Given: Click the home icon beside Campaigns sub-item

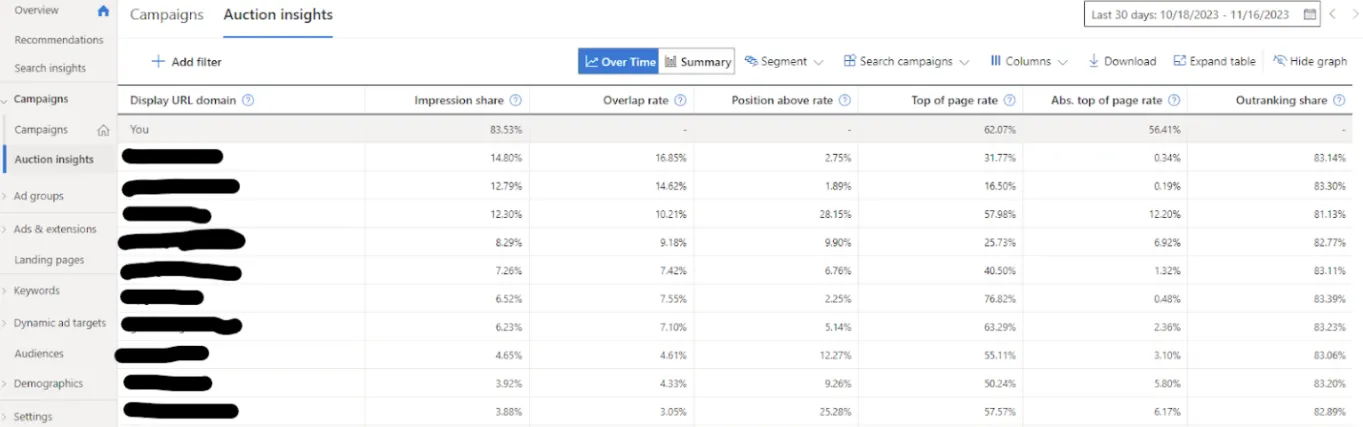Looking at the screenshot, I should click(x=103, y=130).
